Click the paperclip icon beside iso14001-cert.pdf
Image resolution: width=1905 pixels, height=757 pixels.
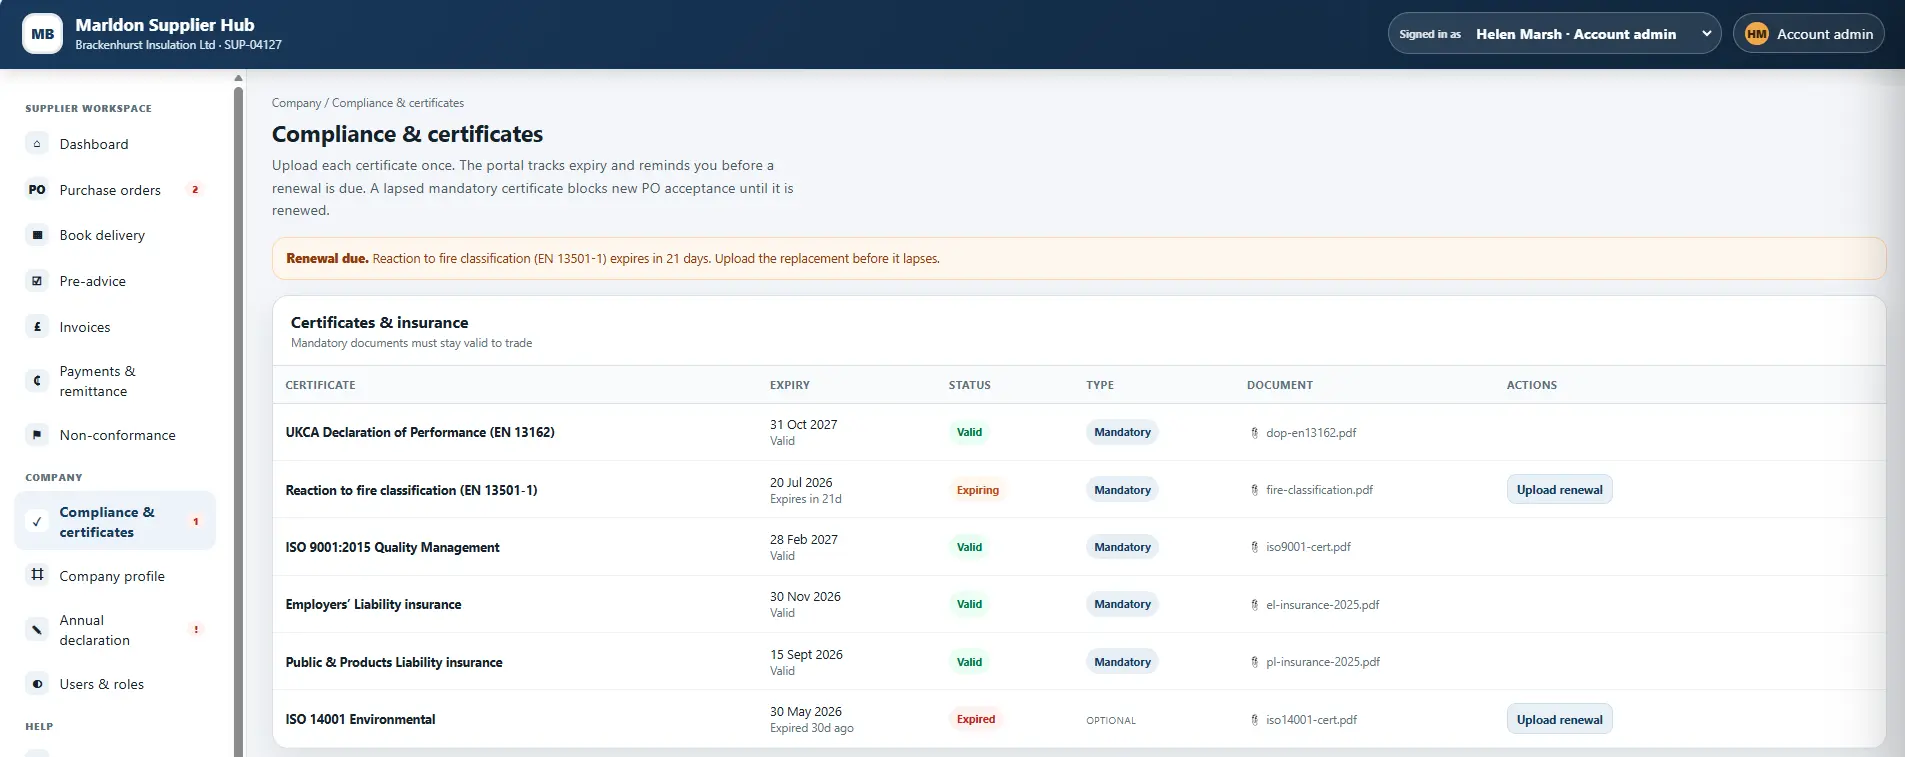click(x=1254, y=720)
